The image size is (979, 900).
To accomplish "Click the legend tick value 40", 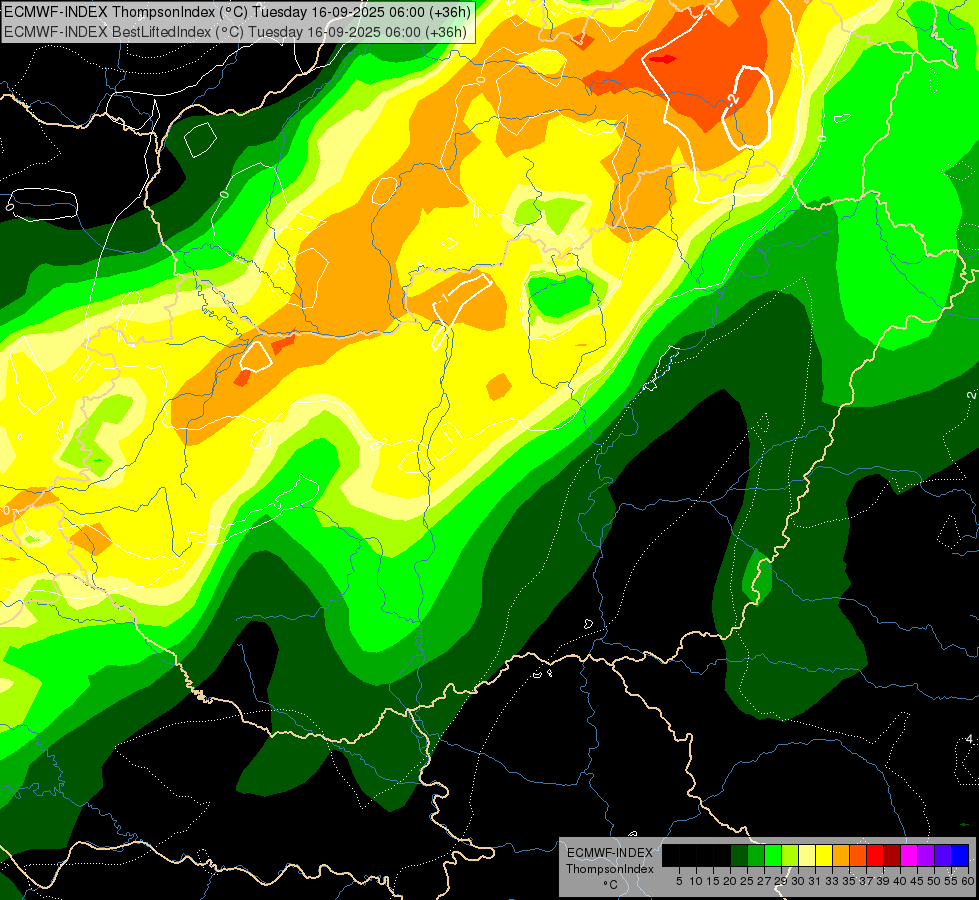I will click(x=900, y=881).
